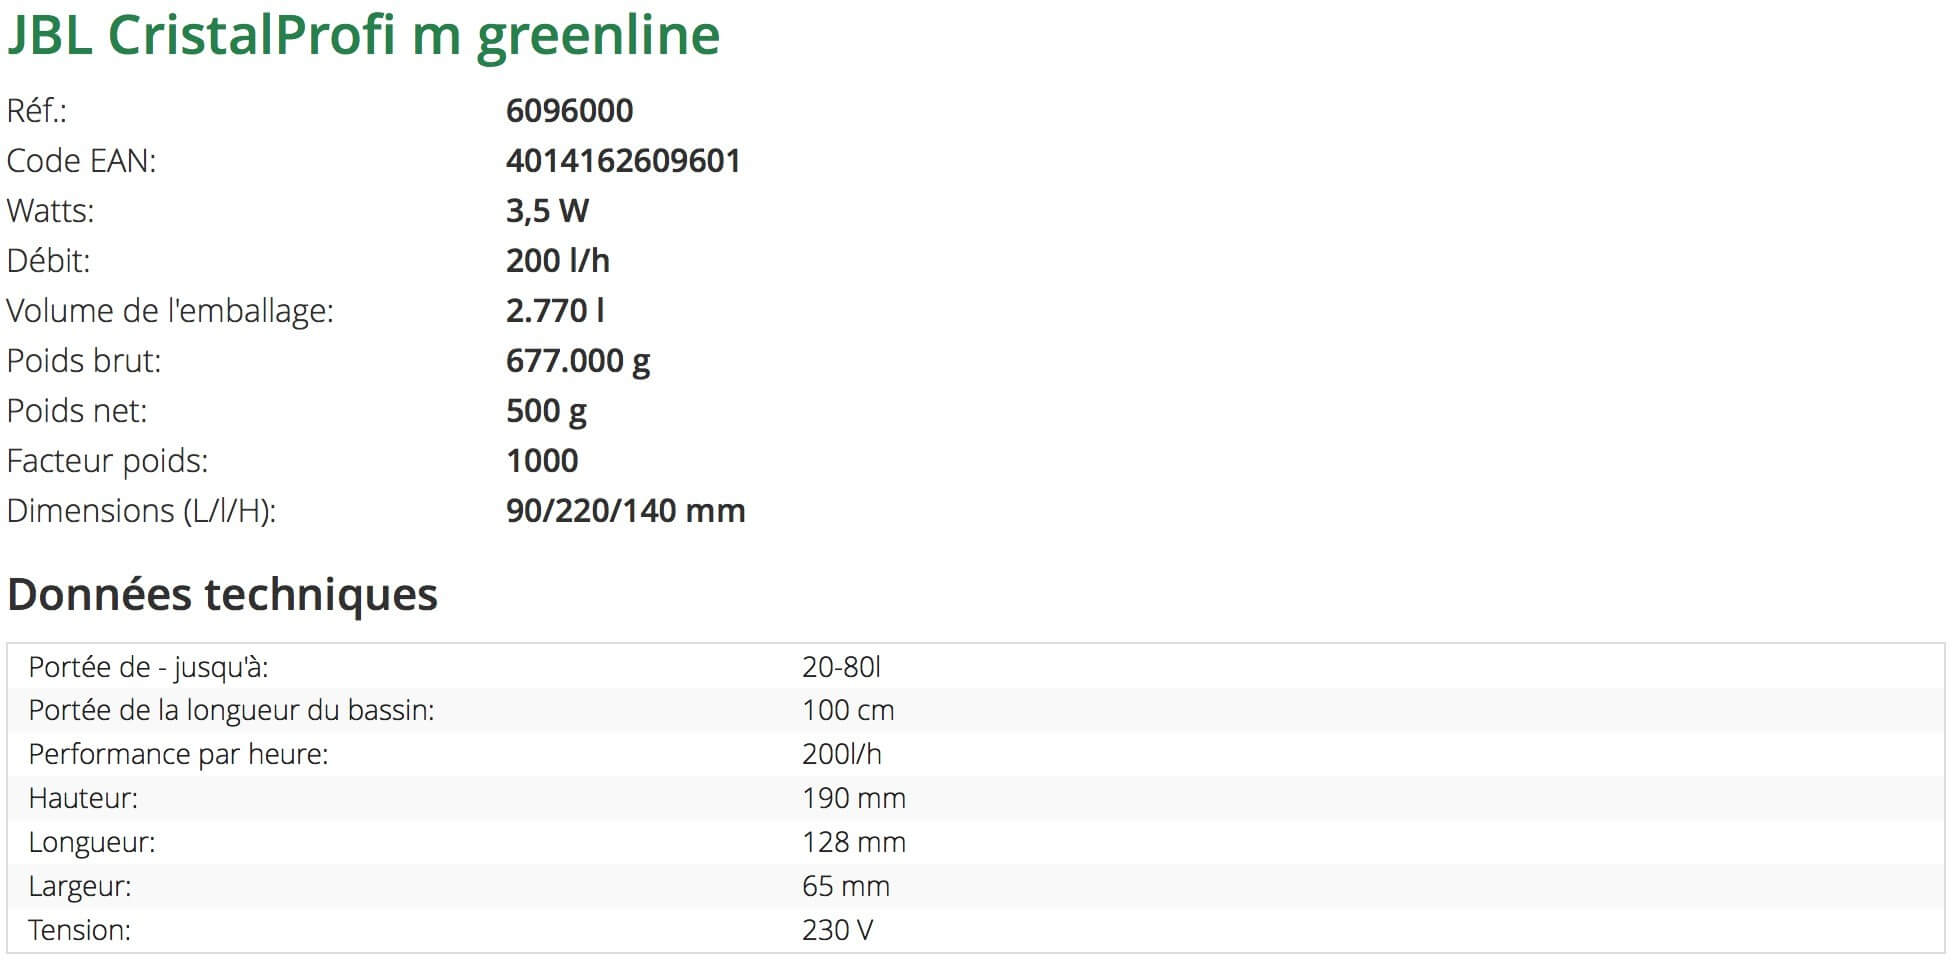Viewport: 1956px width, 970px height.
Task: Select the 200l/h performance value
Action: point(842,755)
